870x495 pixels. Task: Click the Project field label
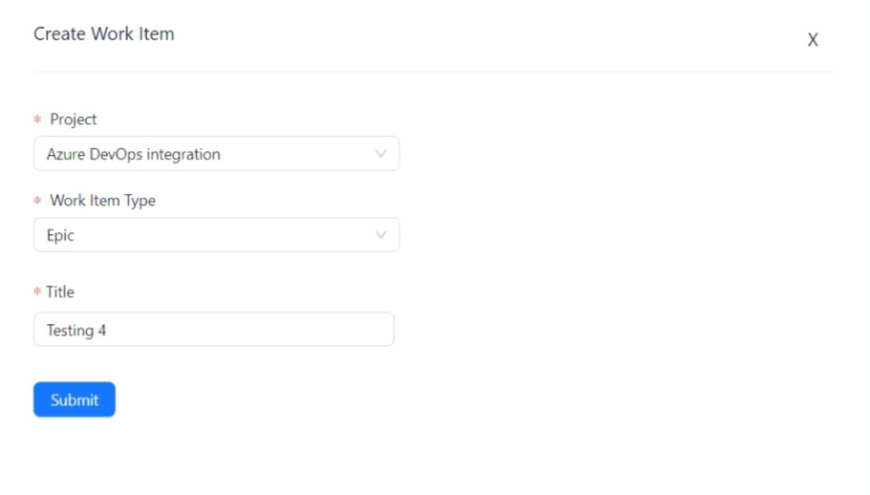(x=73, y=119)
